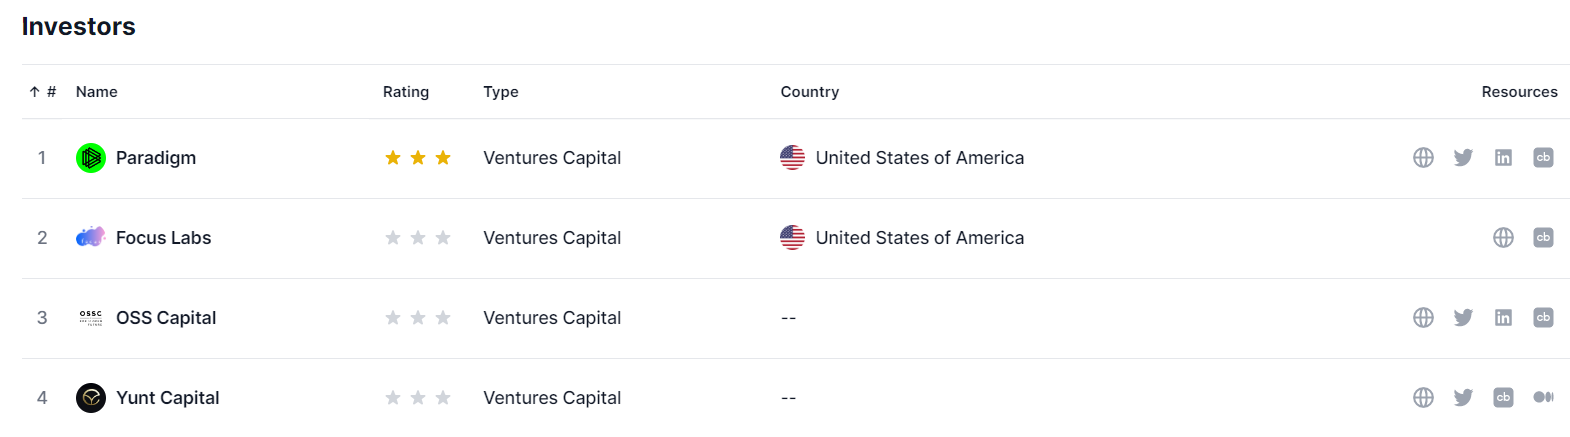Image resolution: width=1570 pixels, height=437 pixels.
Task: Open the Paradigm investor link
Action: [156, 158]
